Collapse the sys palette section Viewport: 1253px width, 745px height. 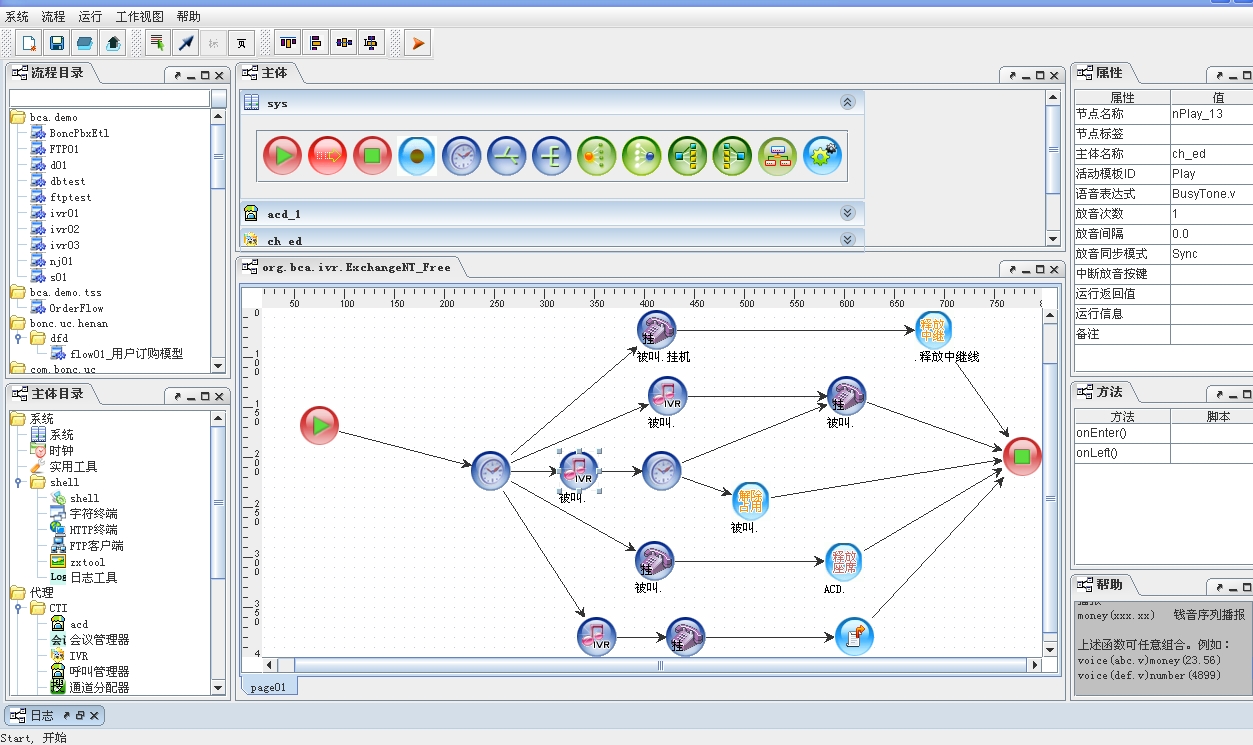click(x=847, y=102)
